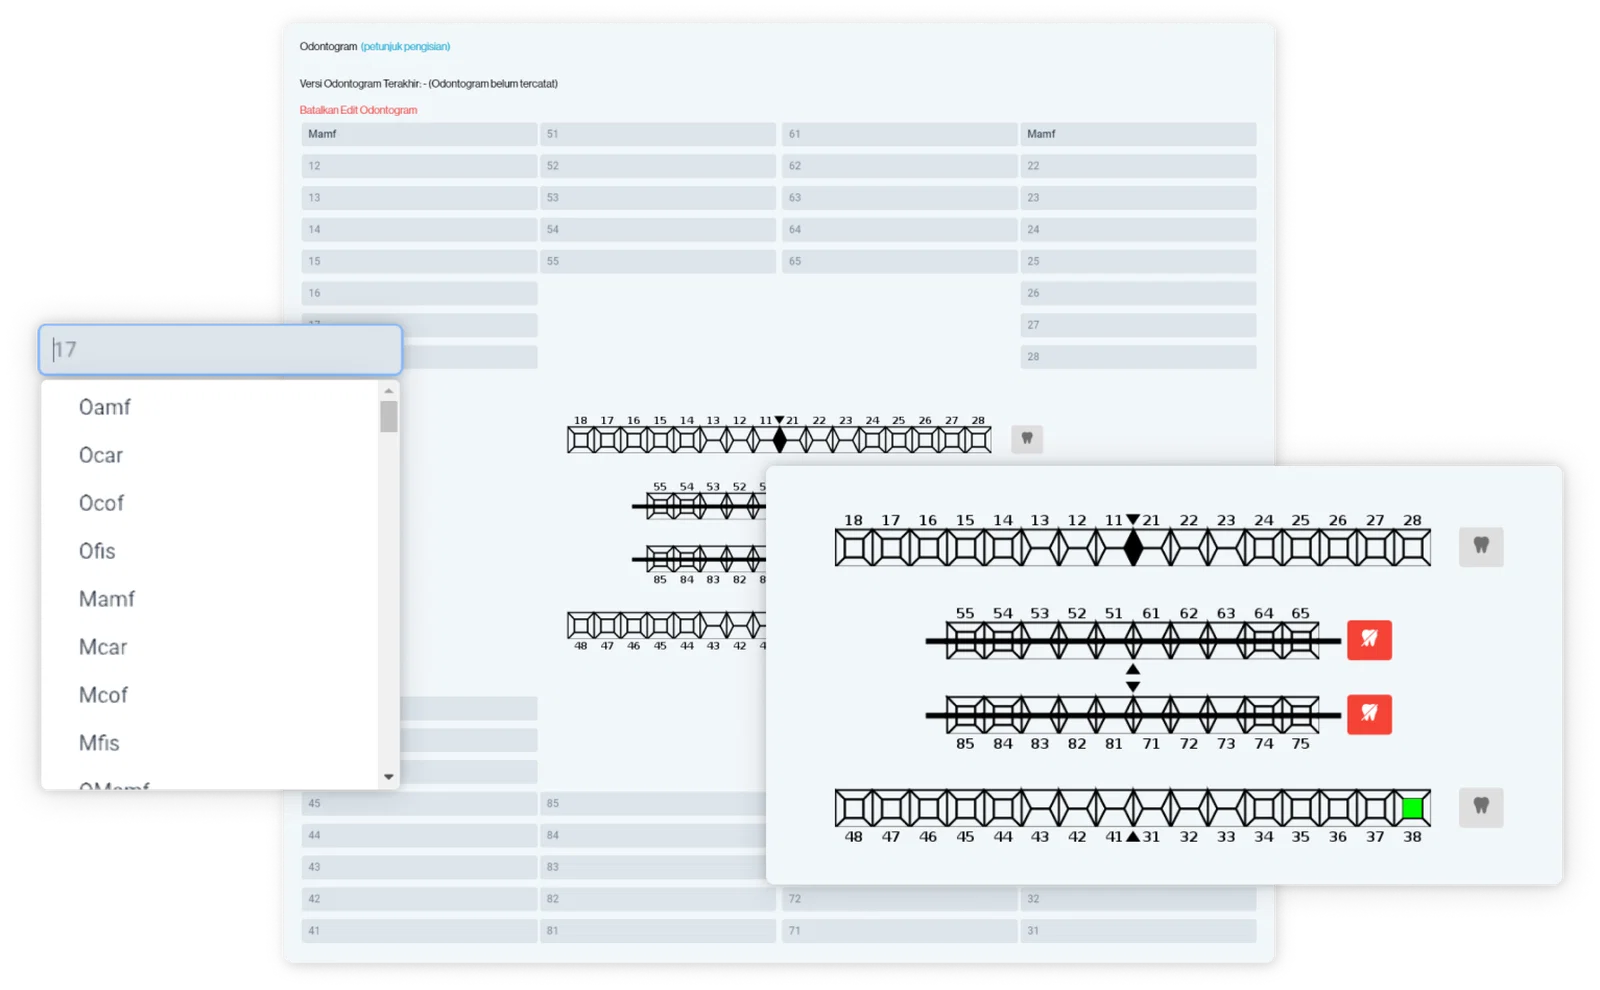
Task: Select the green-filled tooth 38 surface
Action: [1412, 808]
